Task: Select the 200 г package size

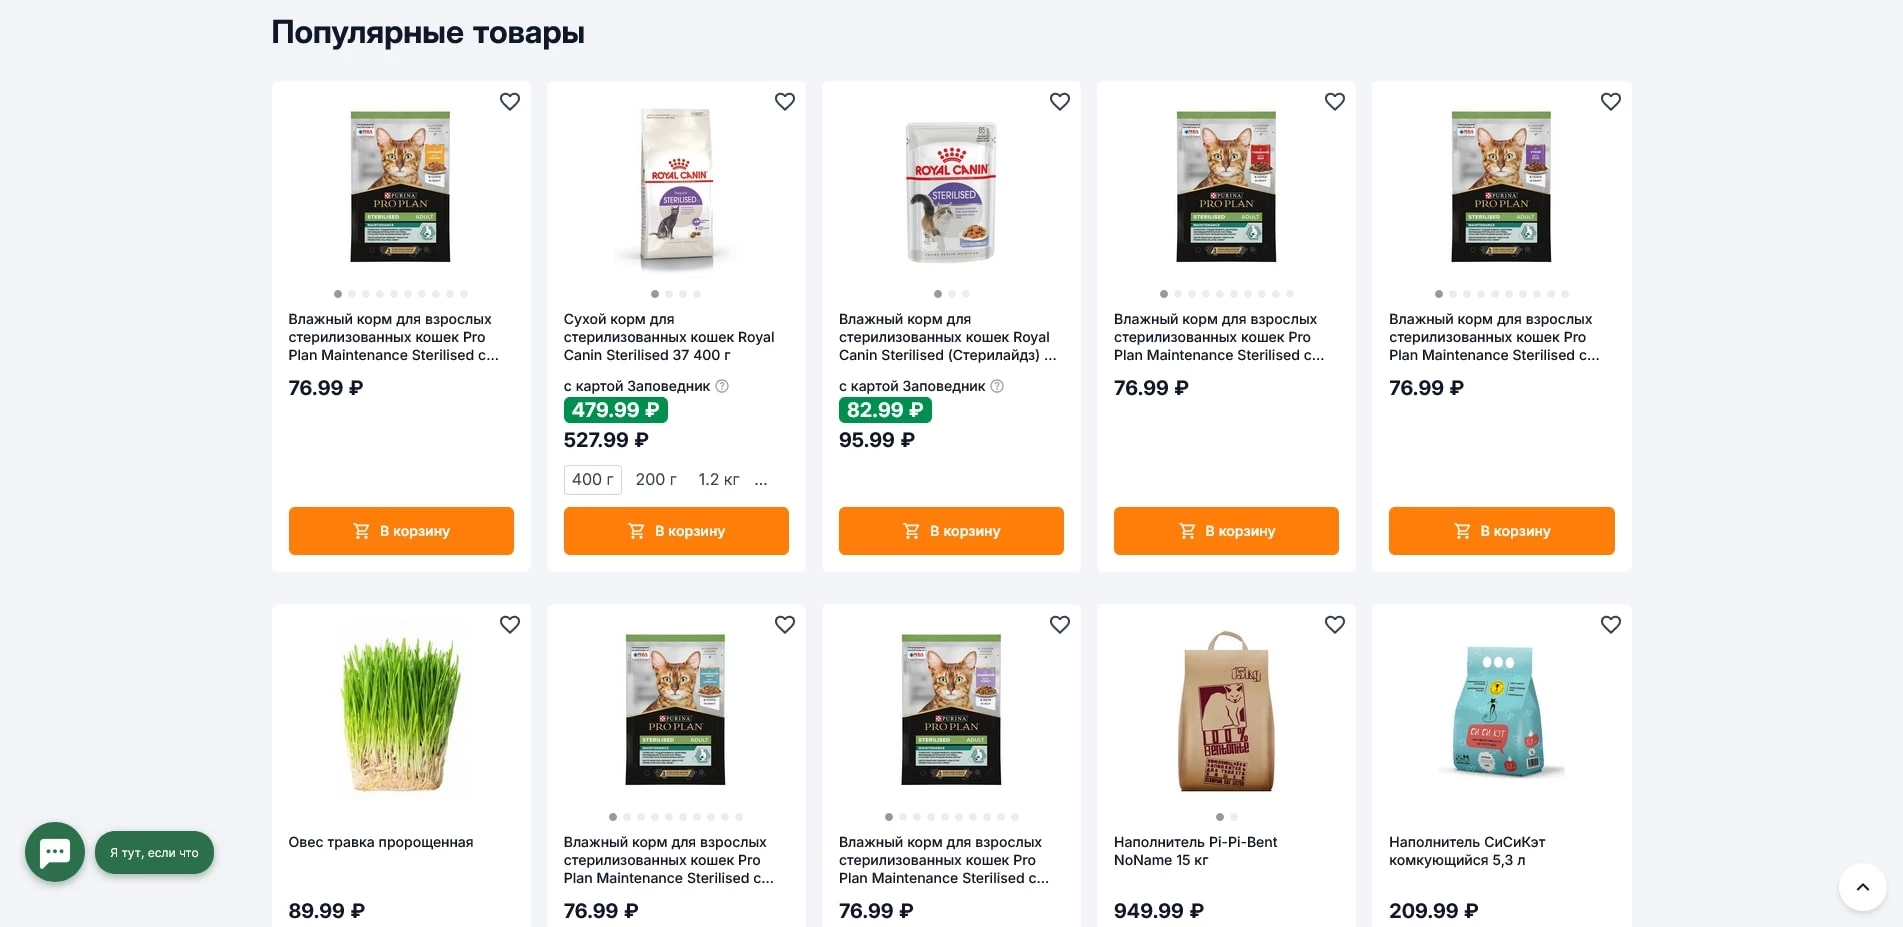Action: pos(656,480)
